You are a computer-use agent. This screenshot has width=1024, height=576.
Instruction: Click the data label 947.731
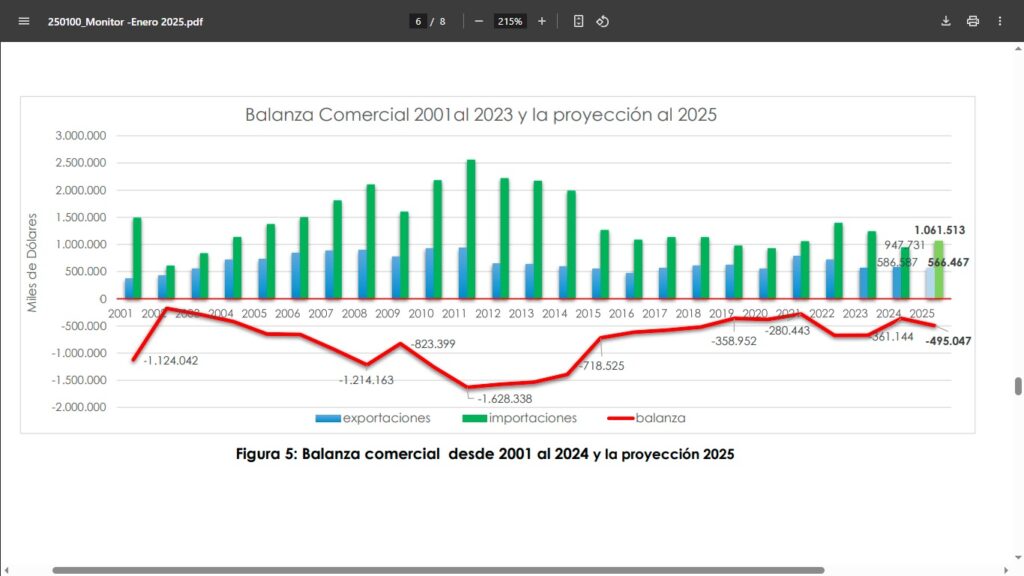(x=904, y=245)
